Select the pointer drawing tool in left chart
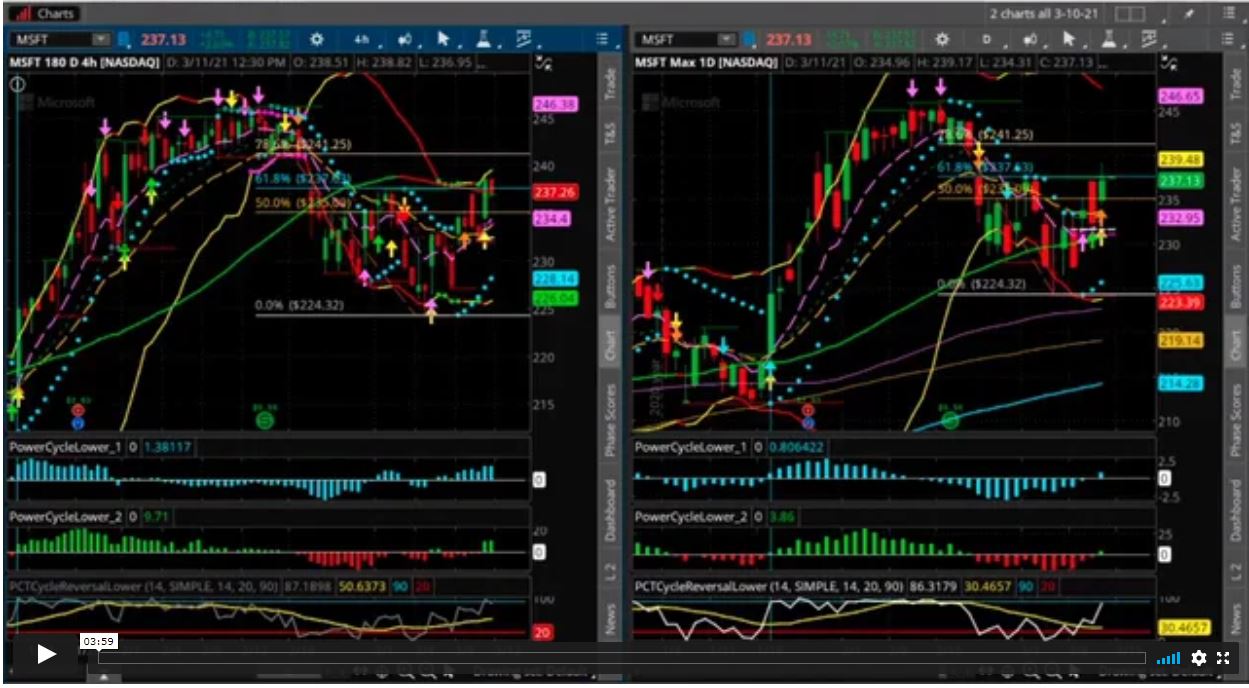This screenshot has width=1249, height=688. [445, 39]
